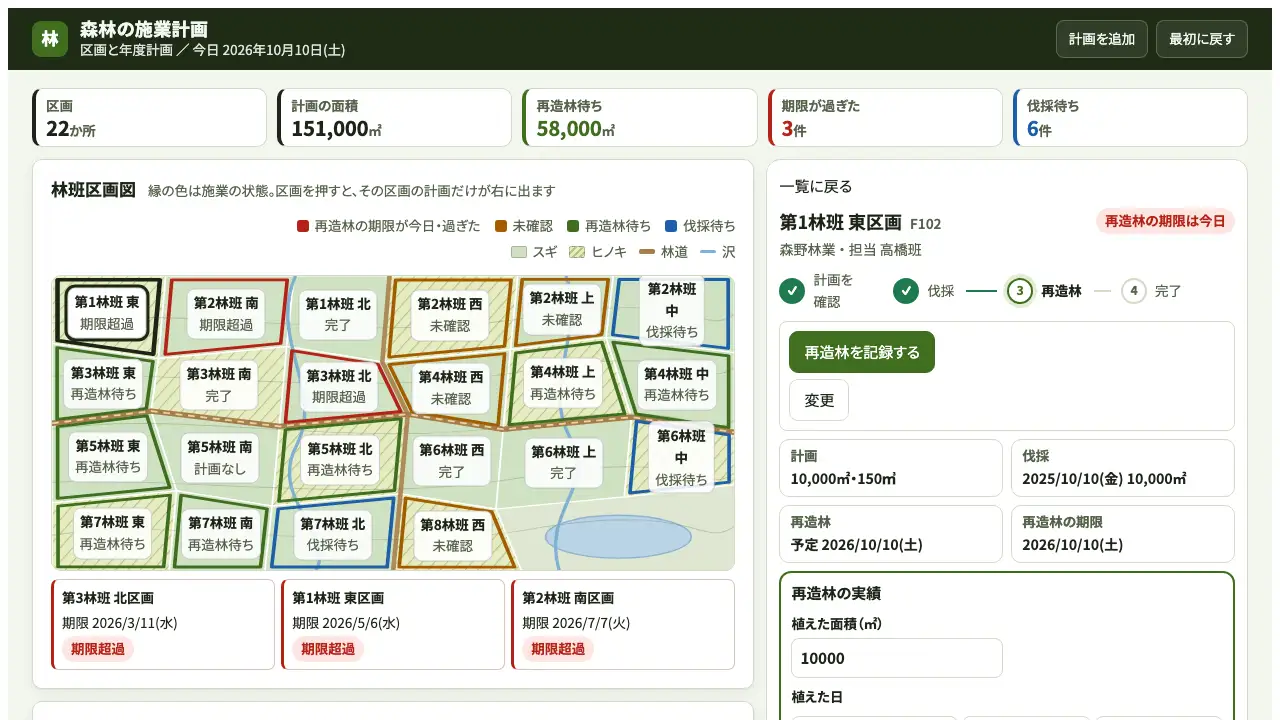The height and width of the screenshot is (720, 1280).
Task: Open the 第3林班 北区画 overdue card below map
Action: 163,625
